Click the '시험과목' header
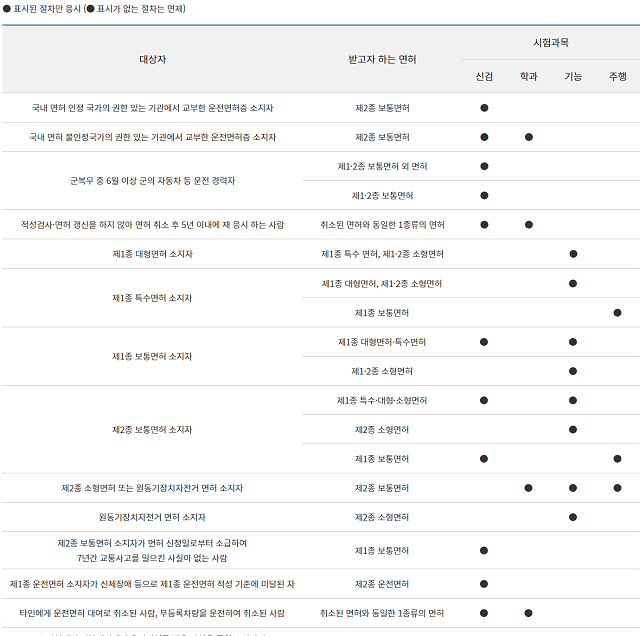The width and height of the screenshot is (640, 636). click(551, 42)
